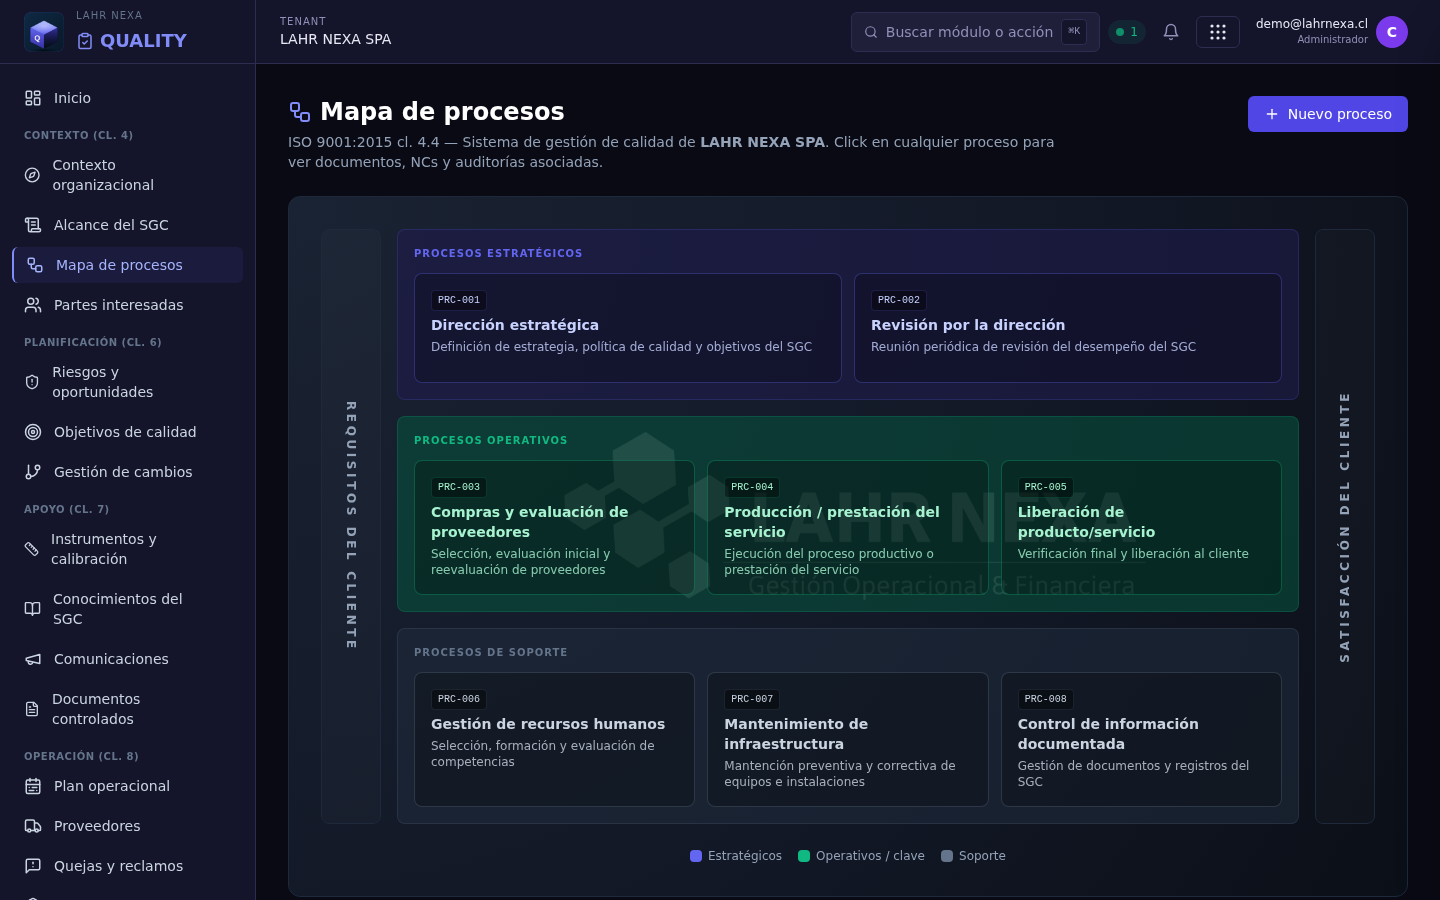The height and width of the screenshot is (900, 1440).
Task: Click the Operativos / clave green swatch
Action: point(804,856)
